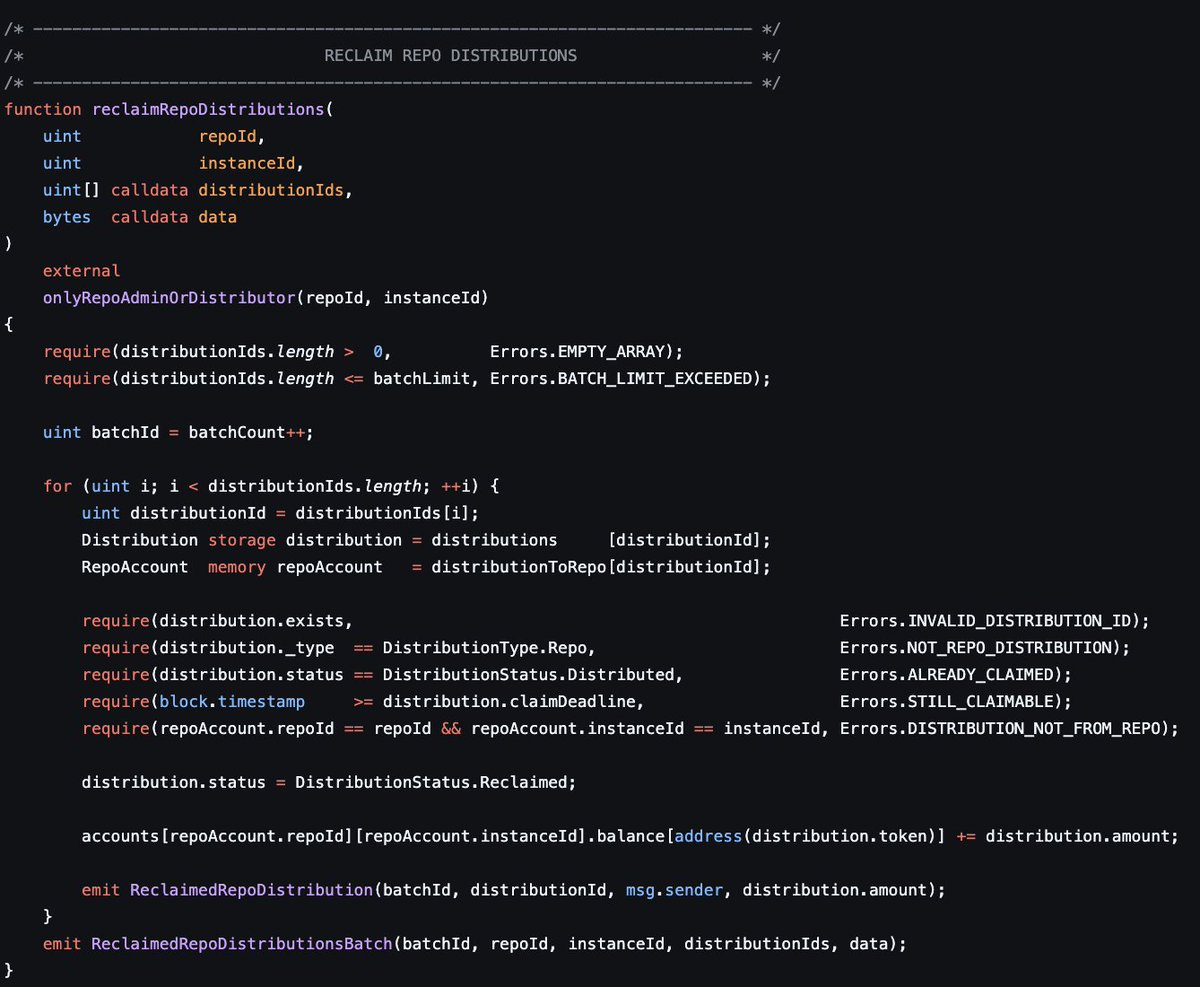Click the external visibility keyword
The image size is (1200, 987).
click(82, 271)
